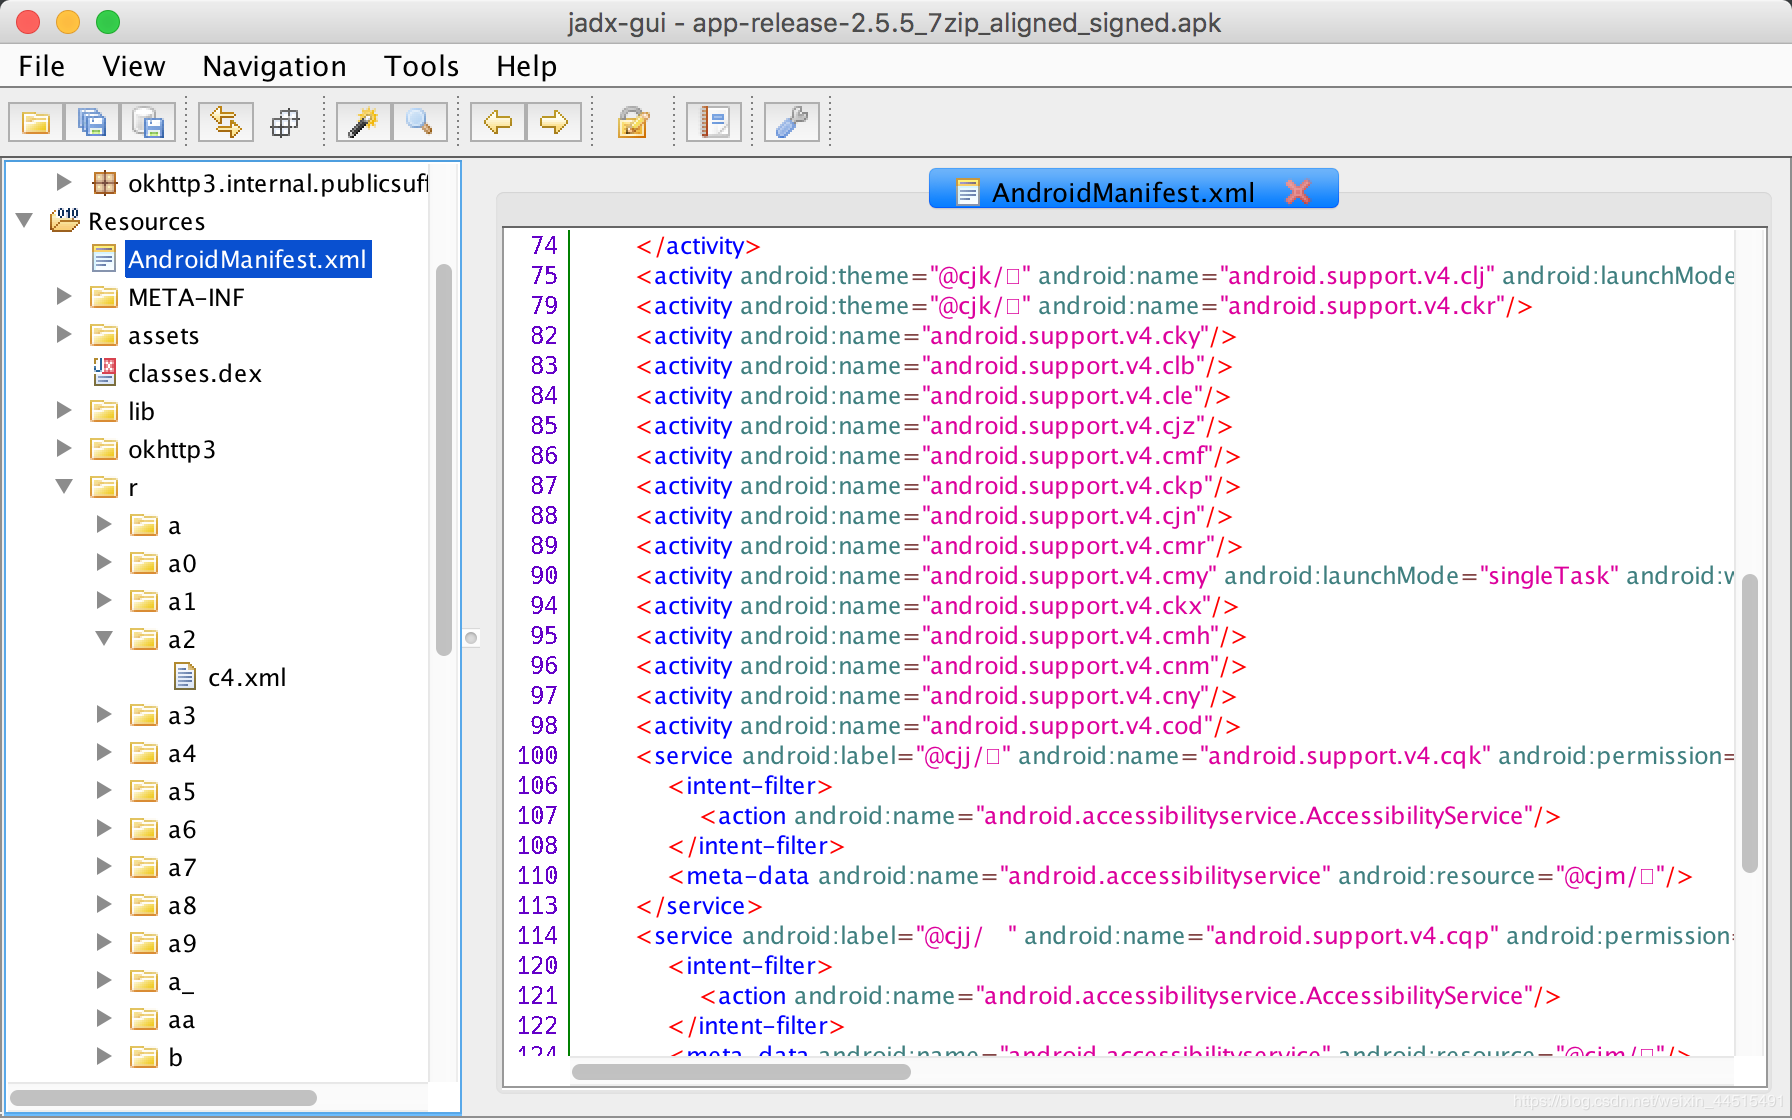Click the Save all toolbar icon

click(x=92, y=123)
